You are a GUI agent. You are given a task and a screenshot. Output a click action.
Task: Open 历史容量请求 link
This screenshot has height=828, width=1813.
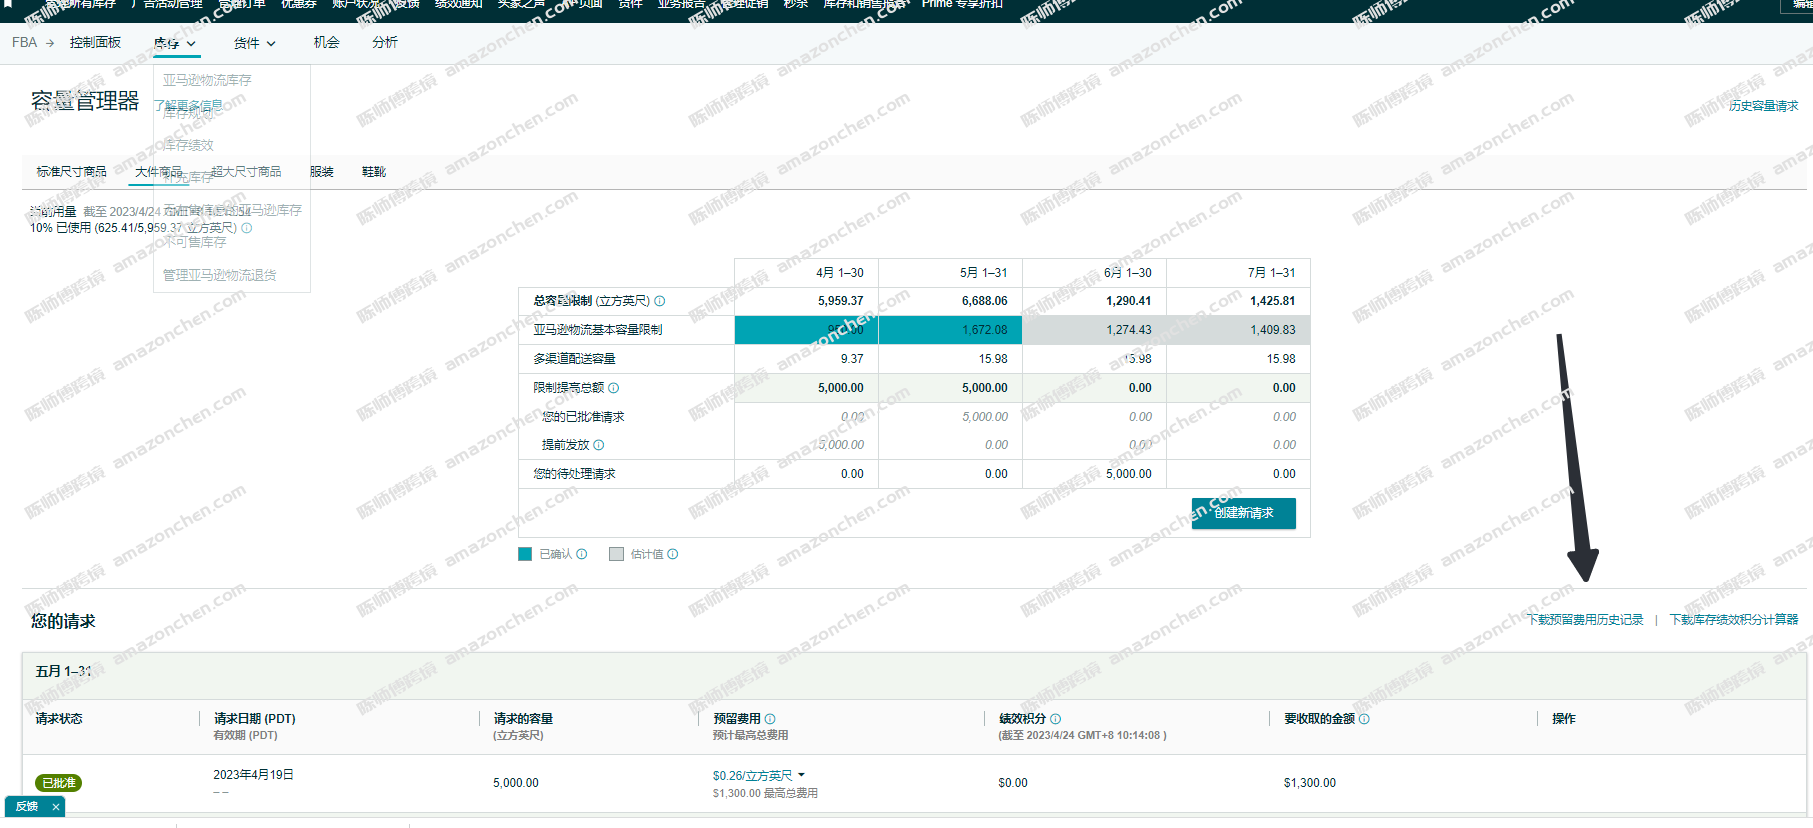point(1763,106)
